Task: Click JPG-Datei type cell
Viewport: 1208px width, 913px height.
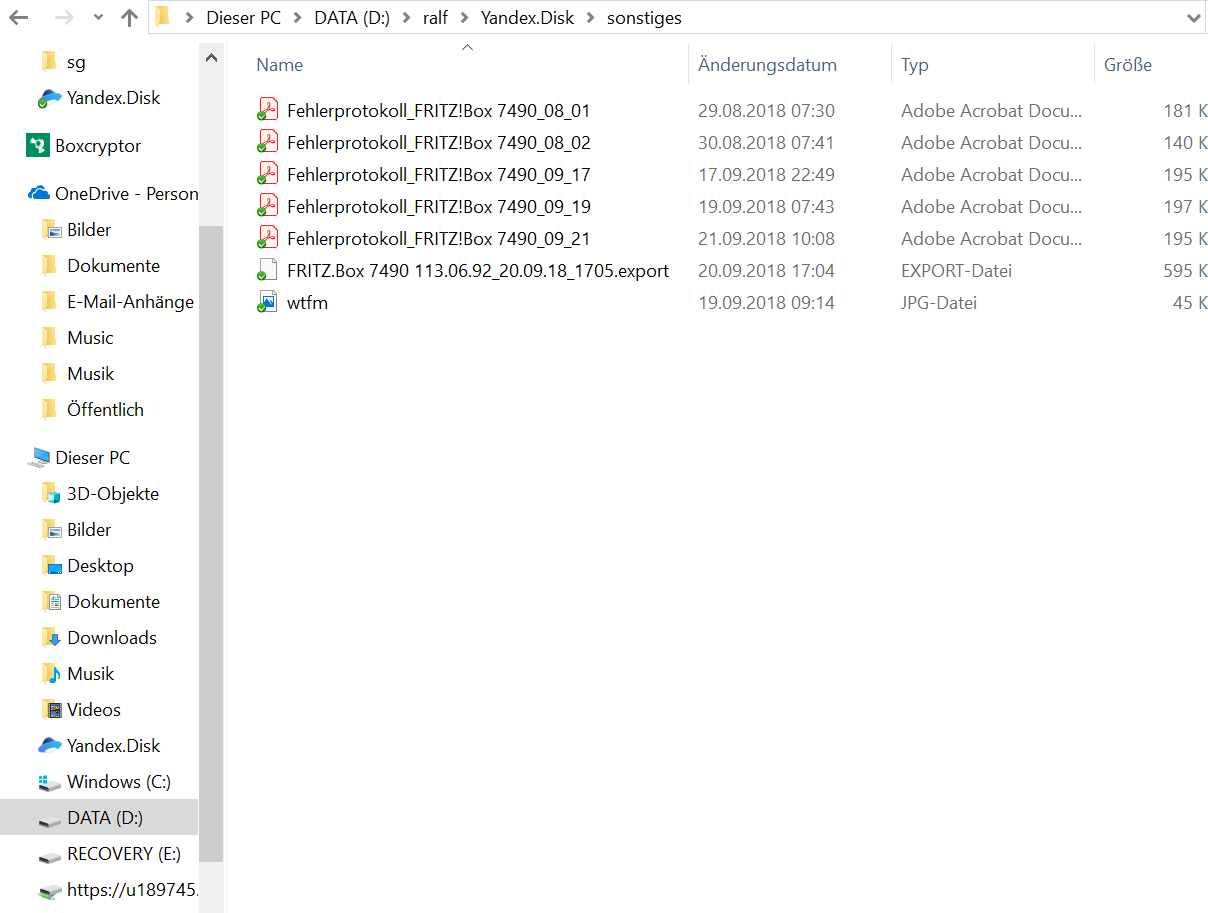Action: pos(939,303)
